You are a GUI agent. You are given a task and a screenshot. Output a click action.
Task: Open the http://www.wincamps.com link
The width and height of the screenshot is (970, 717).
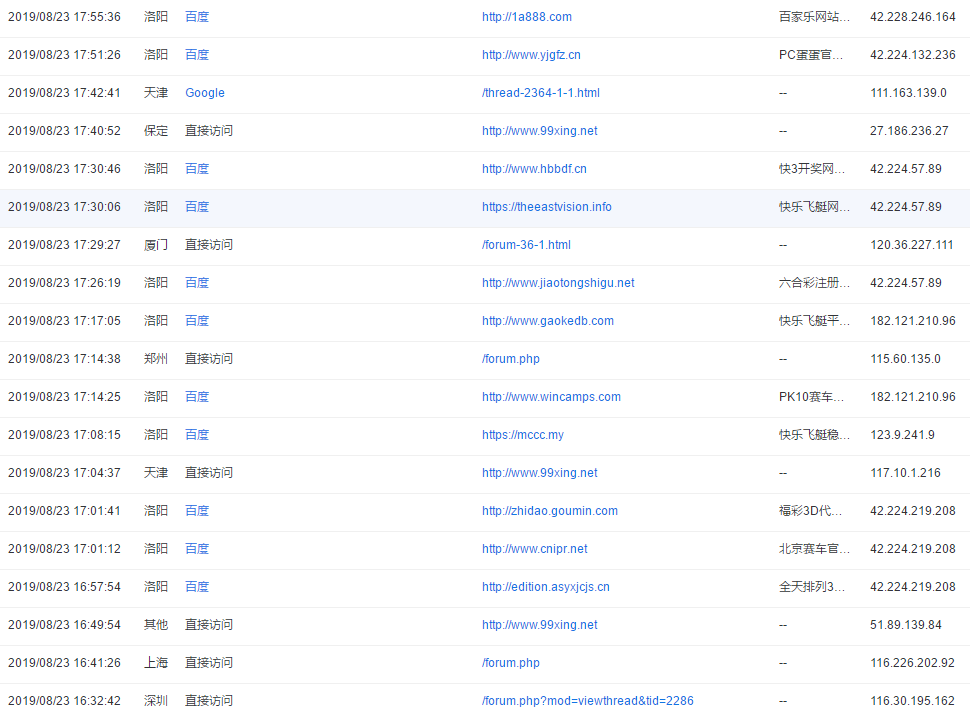[551, 397]
